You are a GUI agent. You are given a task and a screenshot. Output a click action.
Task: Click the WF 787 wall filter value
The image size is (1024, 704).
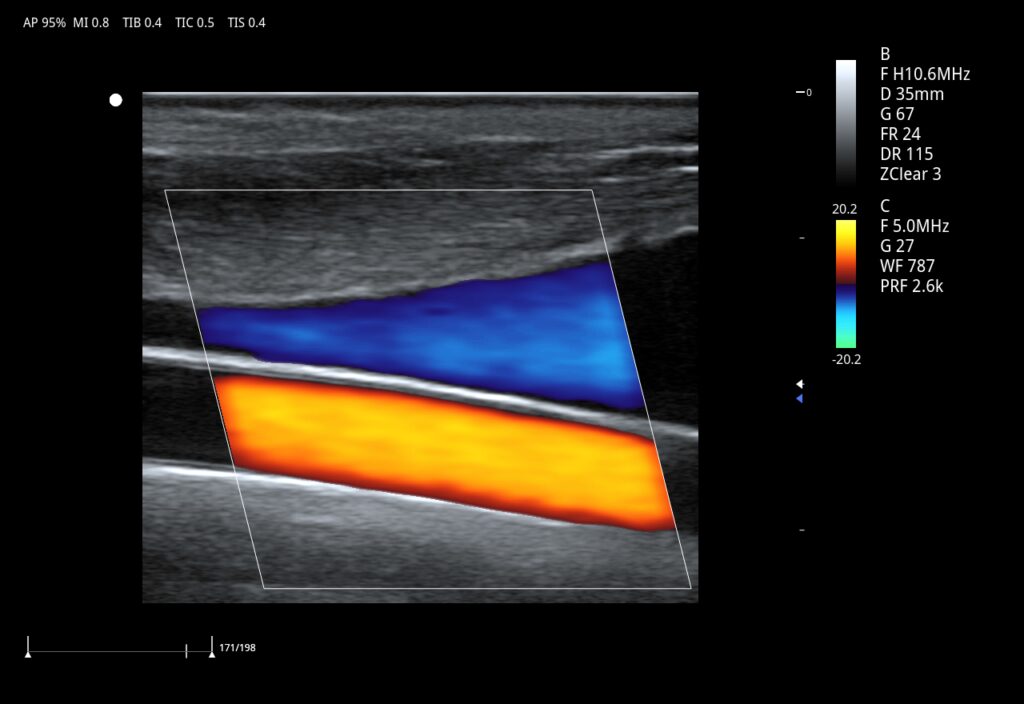click(x=906, y=266)
